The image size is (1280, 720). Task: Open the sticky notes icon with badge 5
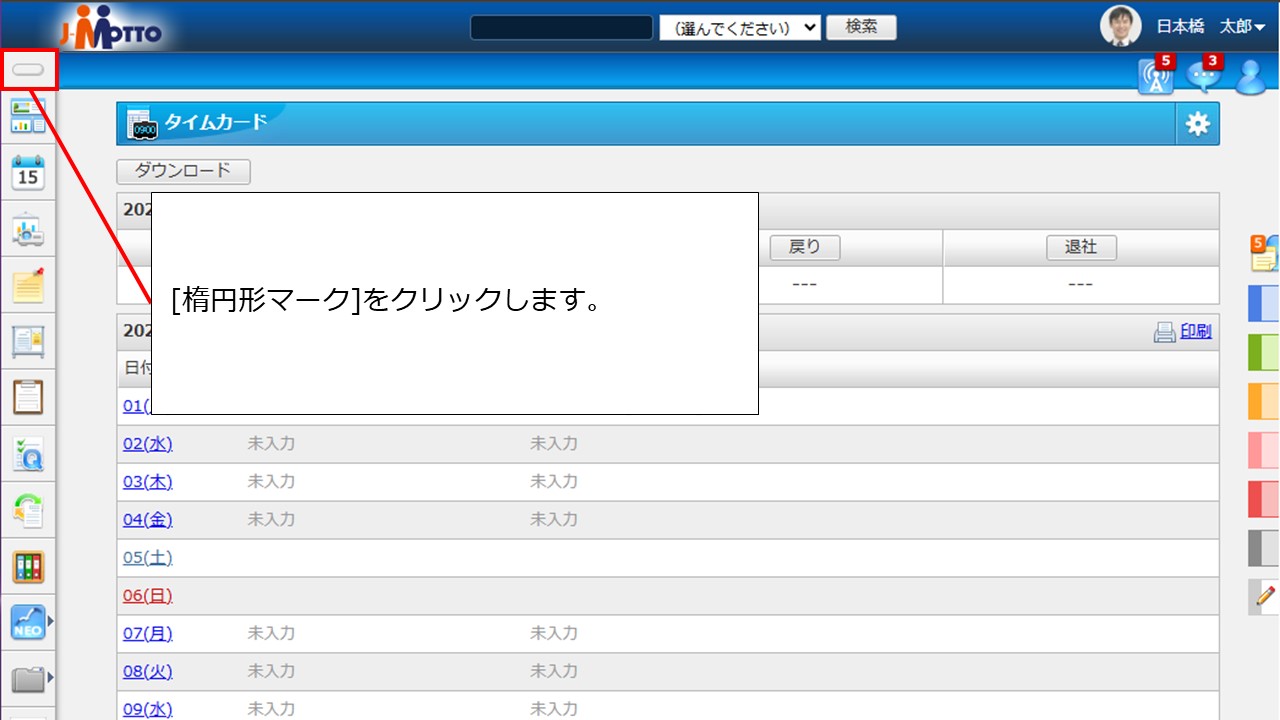[1265, 254]
